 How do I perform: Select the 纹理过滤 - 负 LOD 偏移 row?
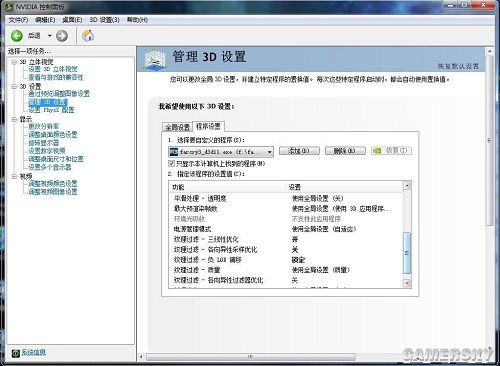click(x=286, y=260)
